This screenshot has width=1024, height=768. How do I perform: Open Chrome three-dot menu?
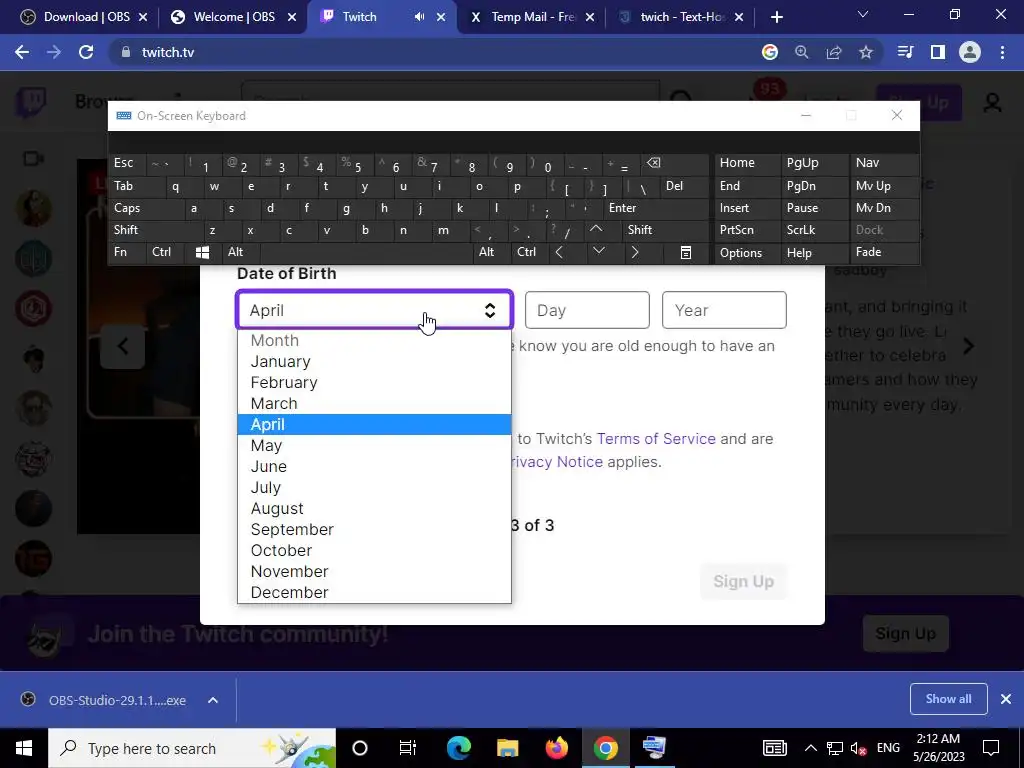pos(1002,52)
